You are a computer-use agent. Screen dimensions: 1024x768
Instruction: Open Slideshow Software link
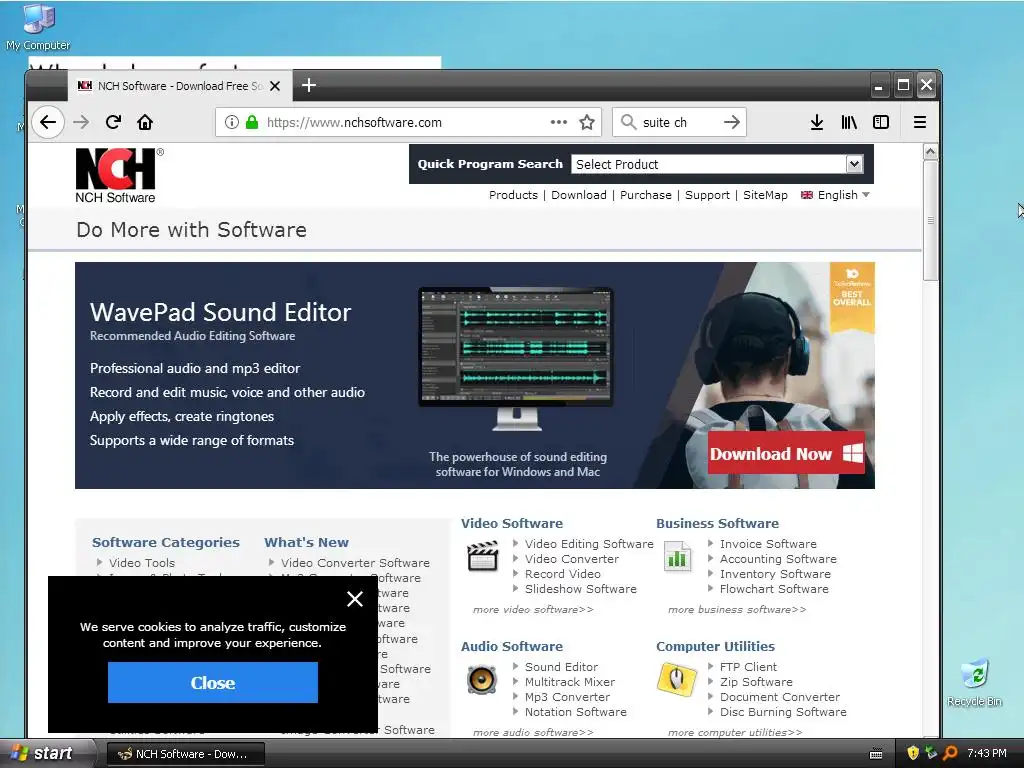pos(581,588)
